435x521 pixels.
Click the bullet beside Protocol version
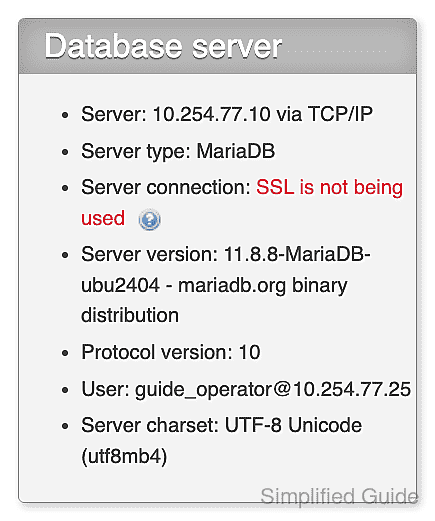(65, 353)
